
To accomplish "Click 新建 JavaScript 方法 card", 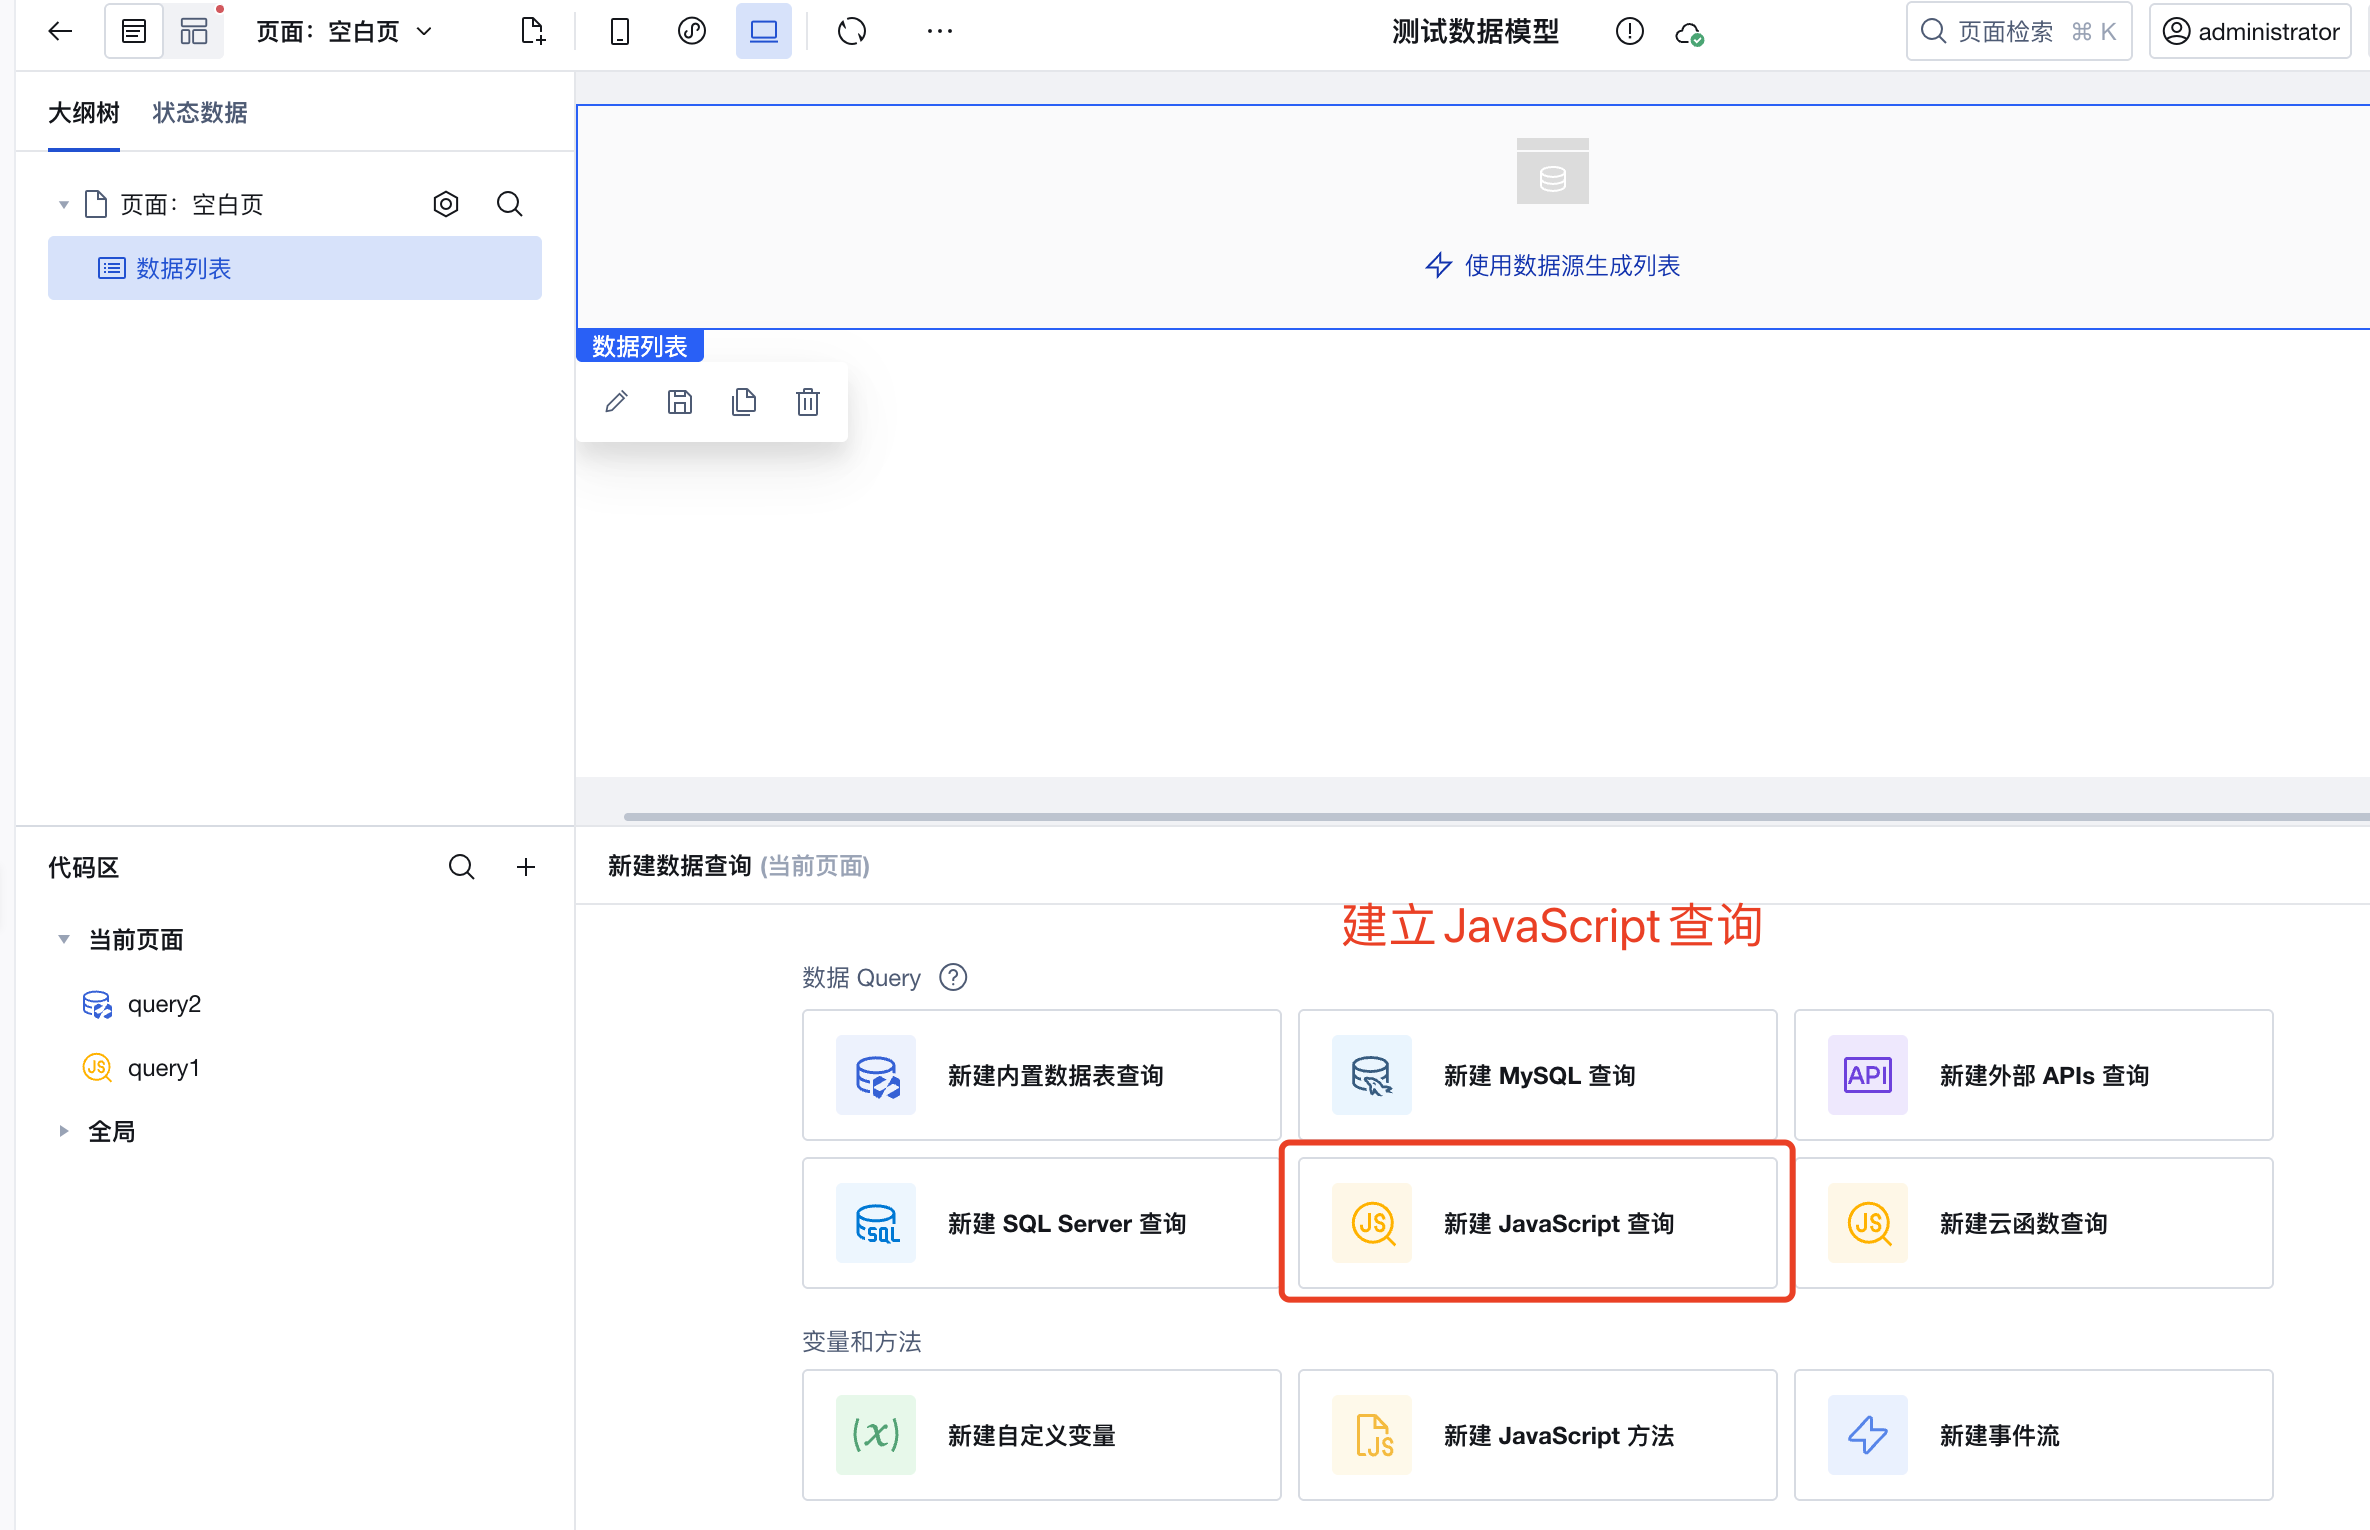I will click(1537, 1435).
